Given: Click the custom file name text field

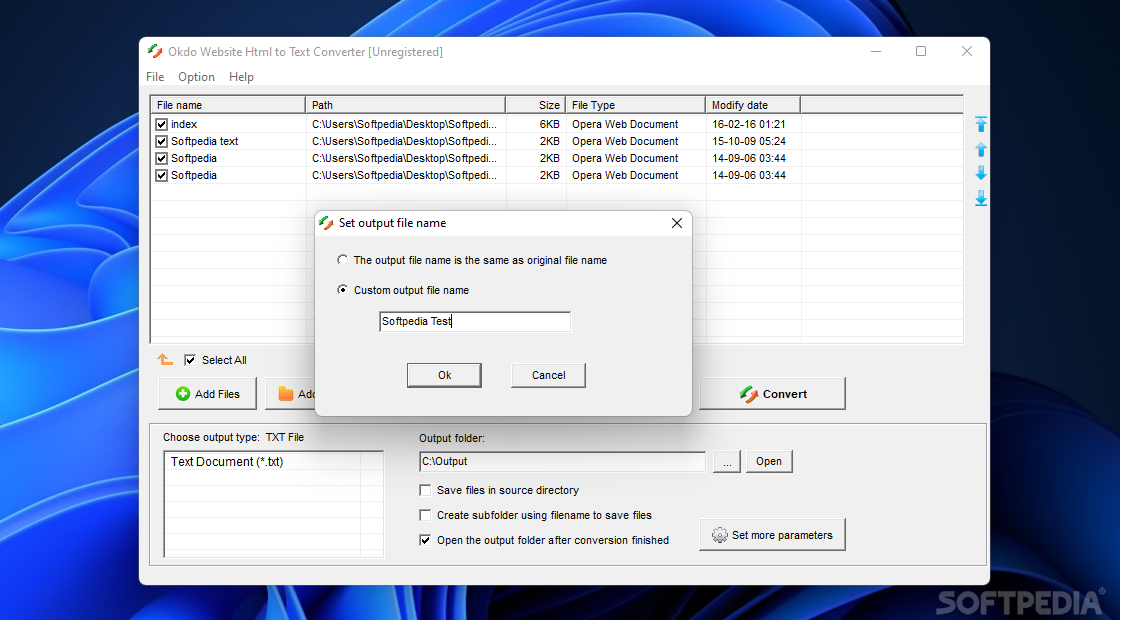Looking at the screenshot, I should [475, 322].
